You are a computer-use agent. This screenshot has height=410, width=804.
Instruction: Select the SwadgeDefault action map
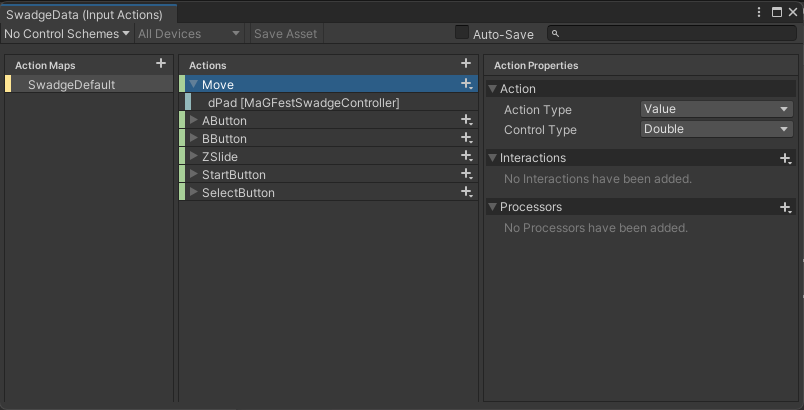click(x=71, y=85)
